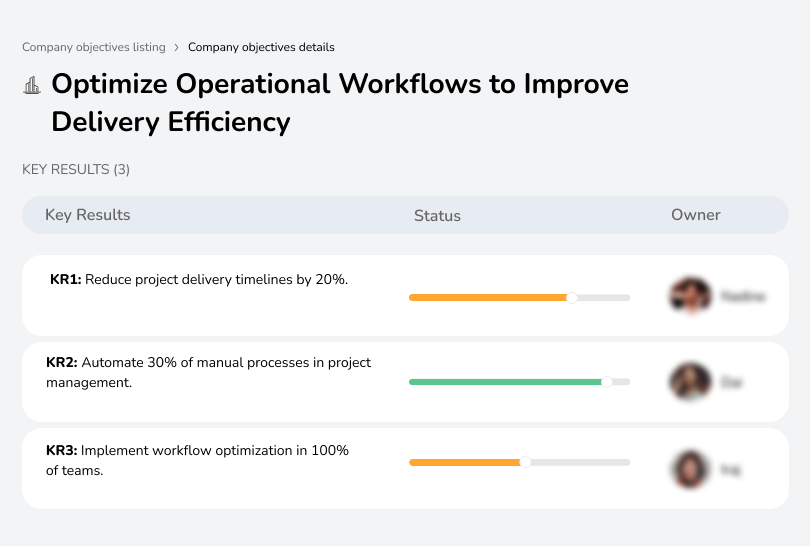Click the KR3 orange progress slider handle
Viewport: 810px width, 546px height.
pos(525,462)
